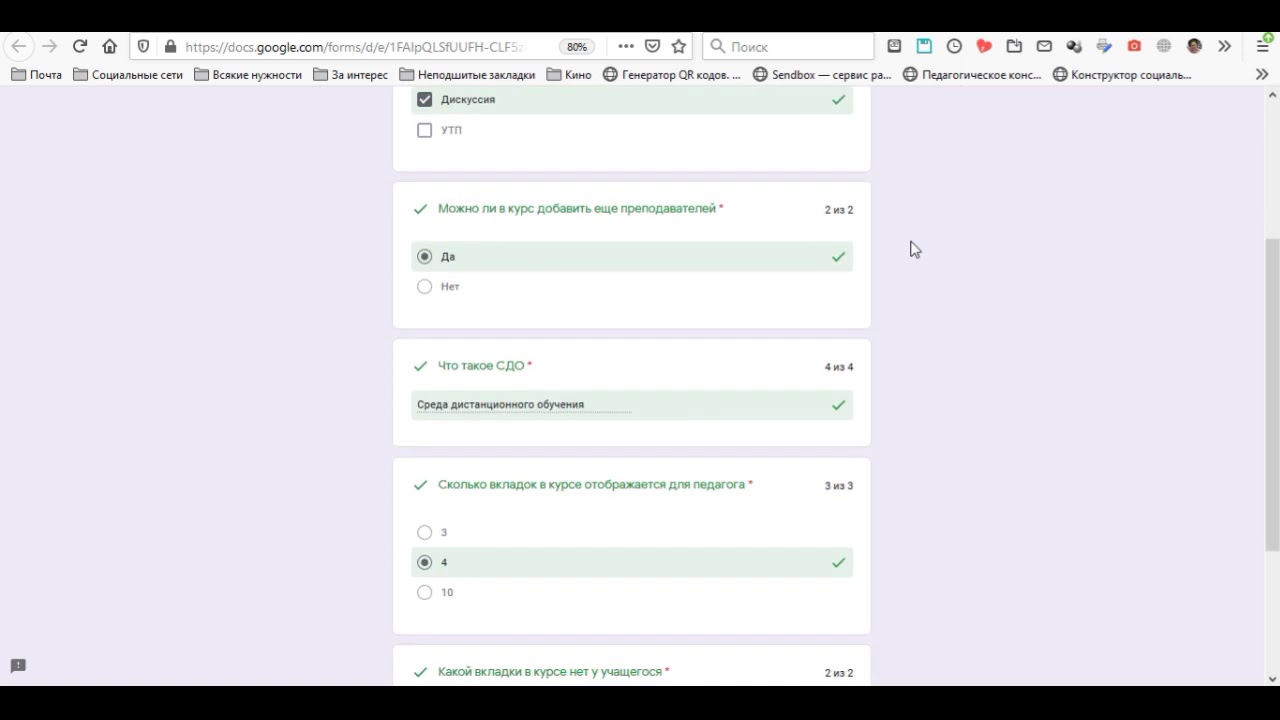This screenshot has height=720, width=1280.
Task: Click the scrollbar down arrow
Action: [1272, 679]
